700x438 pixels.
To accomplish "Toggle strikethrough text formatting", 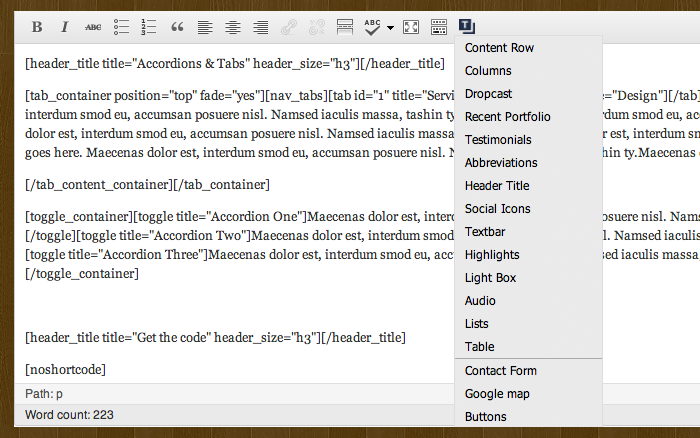I will (x=93, y=27).
